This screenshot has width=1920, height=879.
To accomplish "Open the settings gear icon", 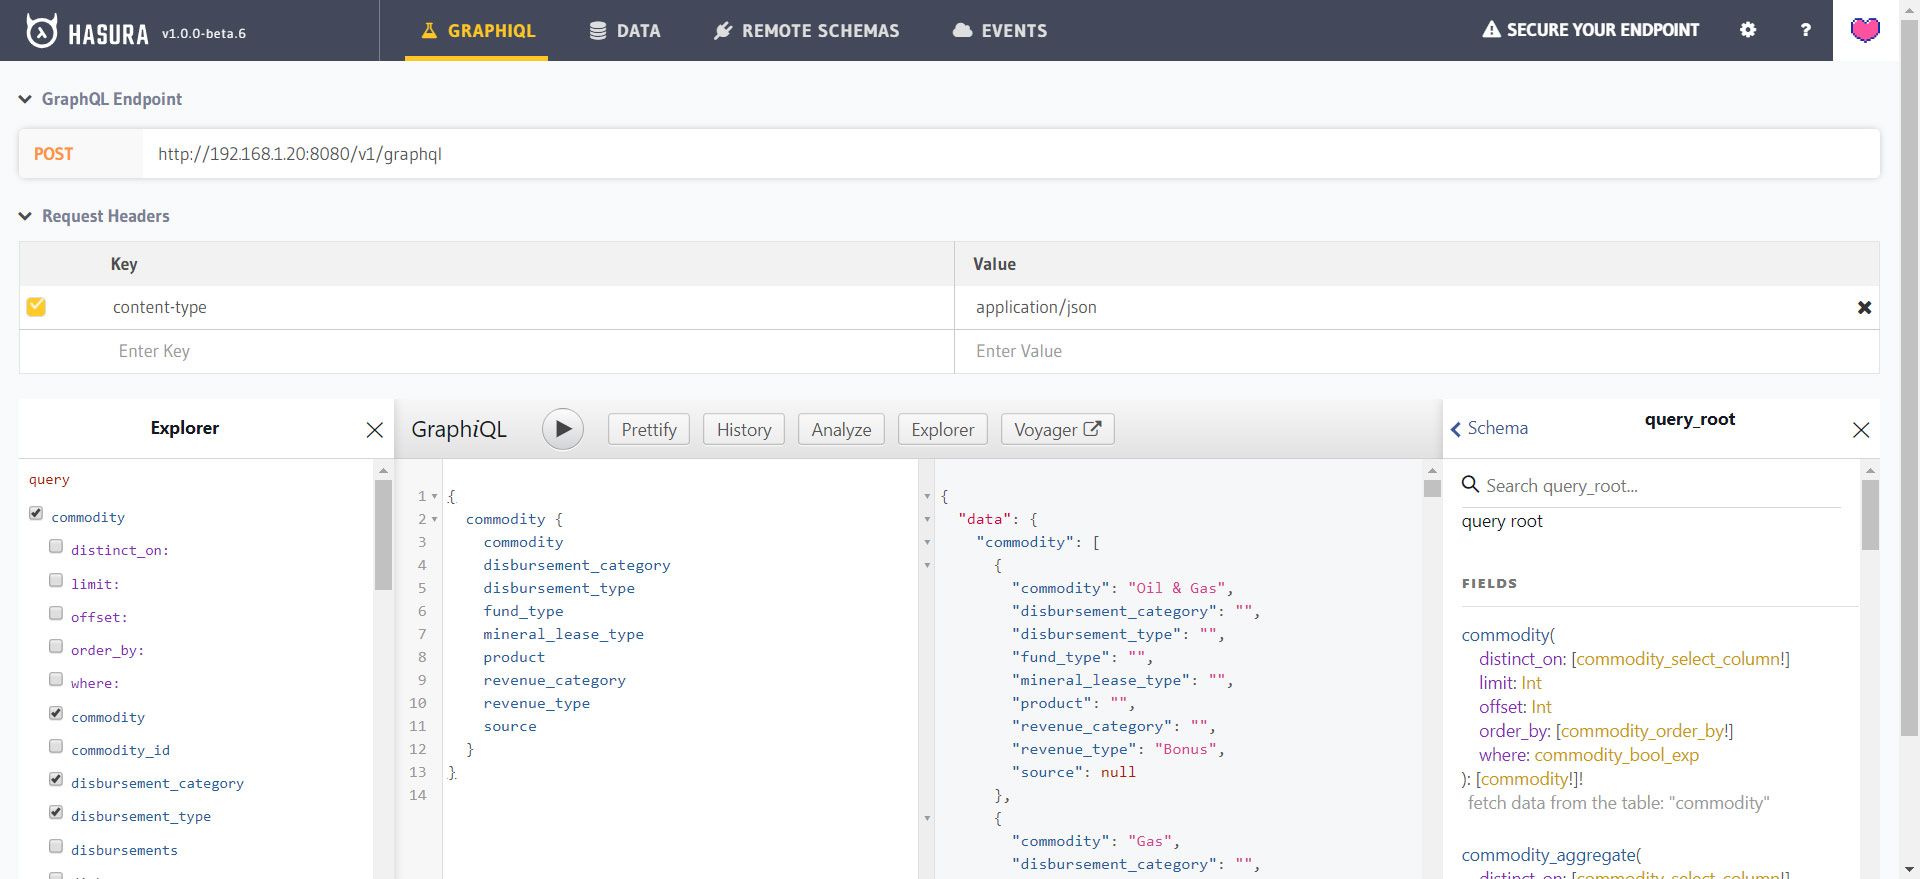I will point(1748,30).
